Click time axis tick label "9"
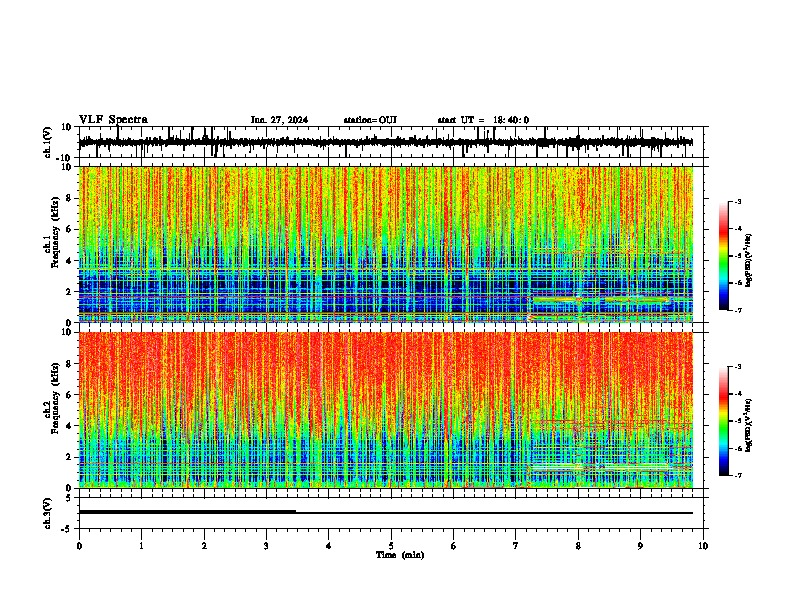This screenshot has height=612, width=792. coord(640,546)
